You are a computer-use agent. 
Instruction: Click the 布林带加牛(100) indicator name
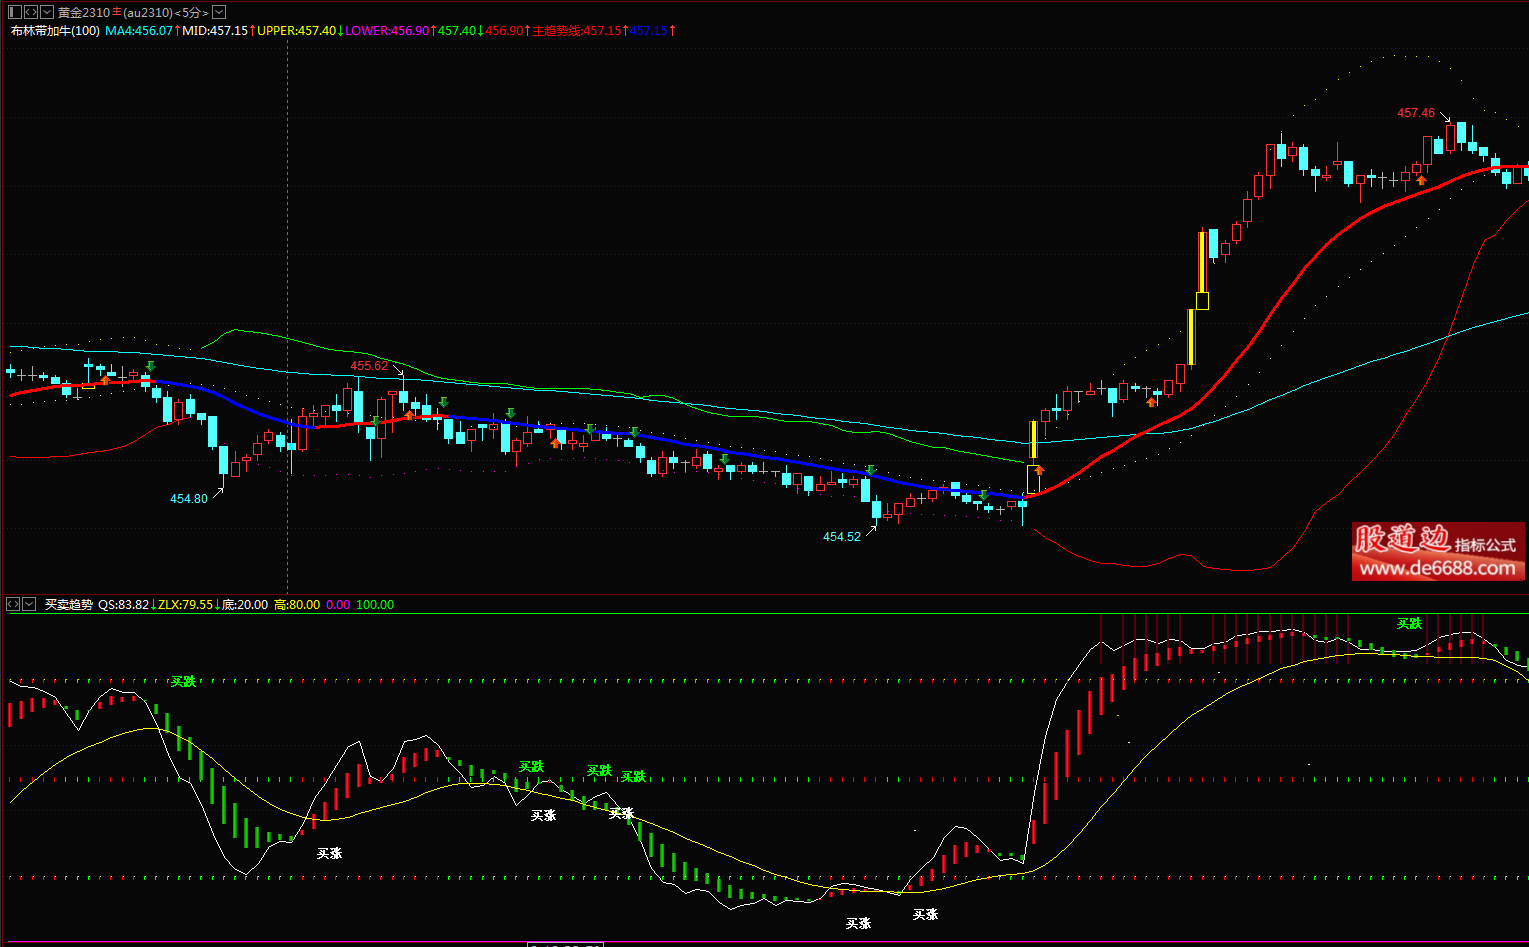(55, 31)
